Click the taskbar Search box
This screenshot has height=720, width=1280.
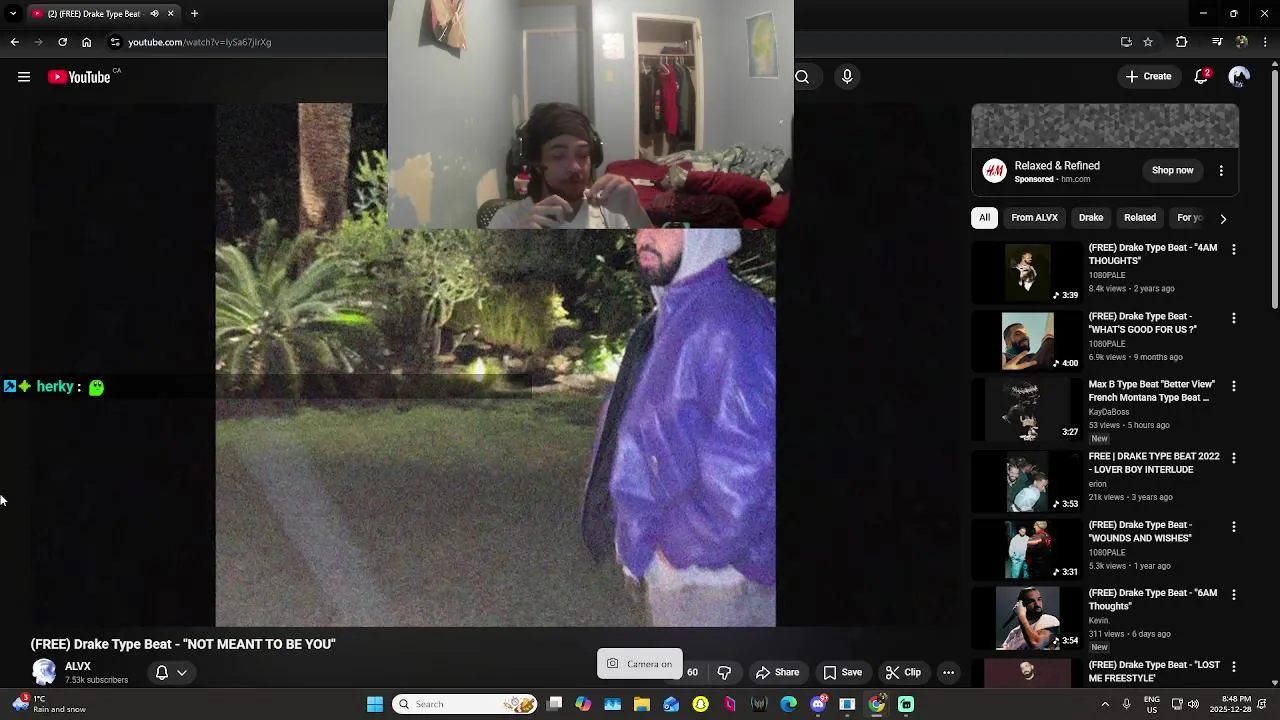[x=464, y=704]
